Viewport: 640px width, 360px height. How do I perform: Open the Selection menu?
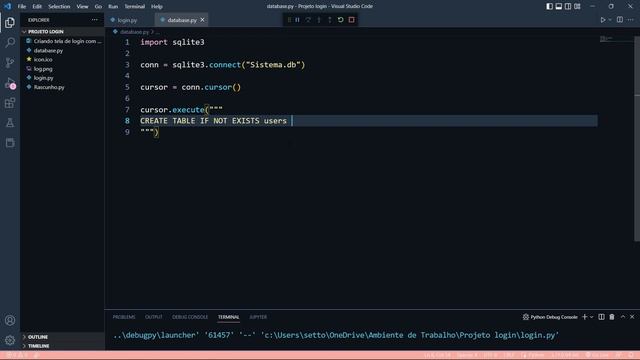(x=59, y=6)
